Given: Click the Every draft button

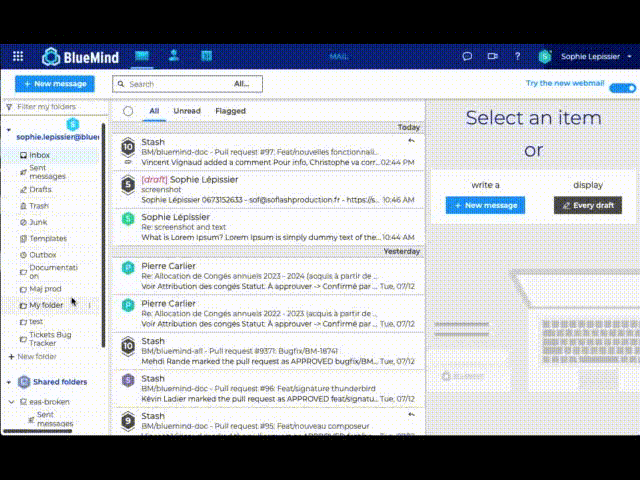Looking at the screenshot, I should pos(588,205).
